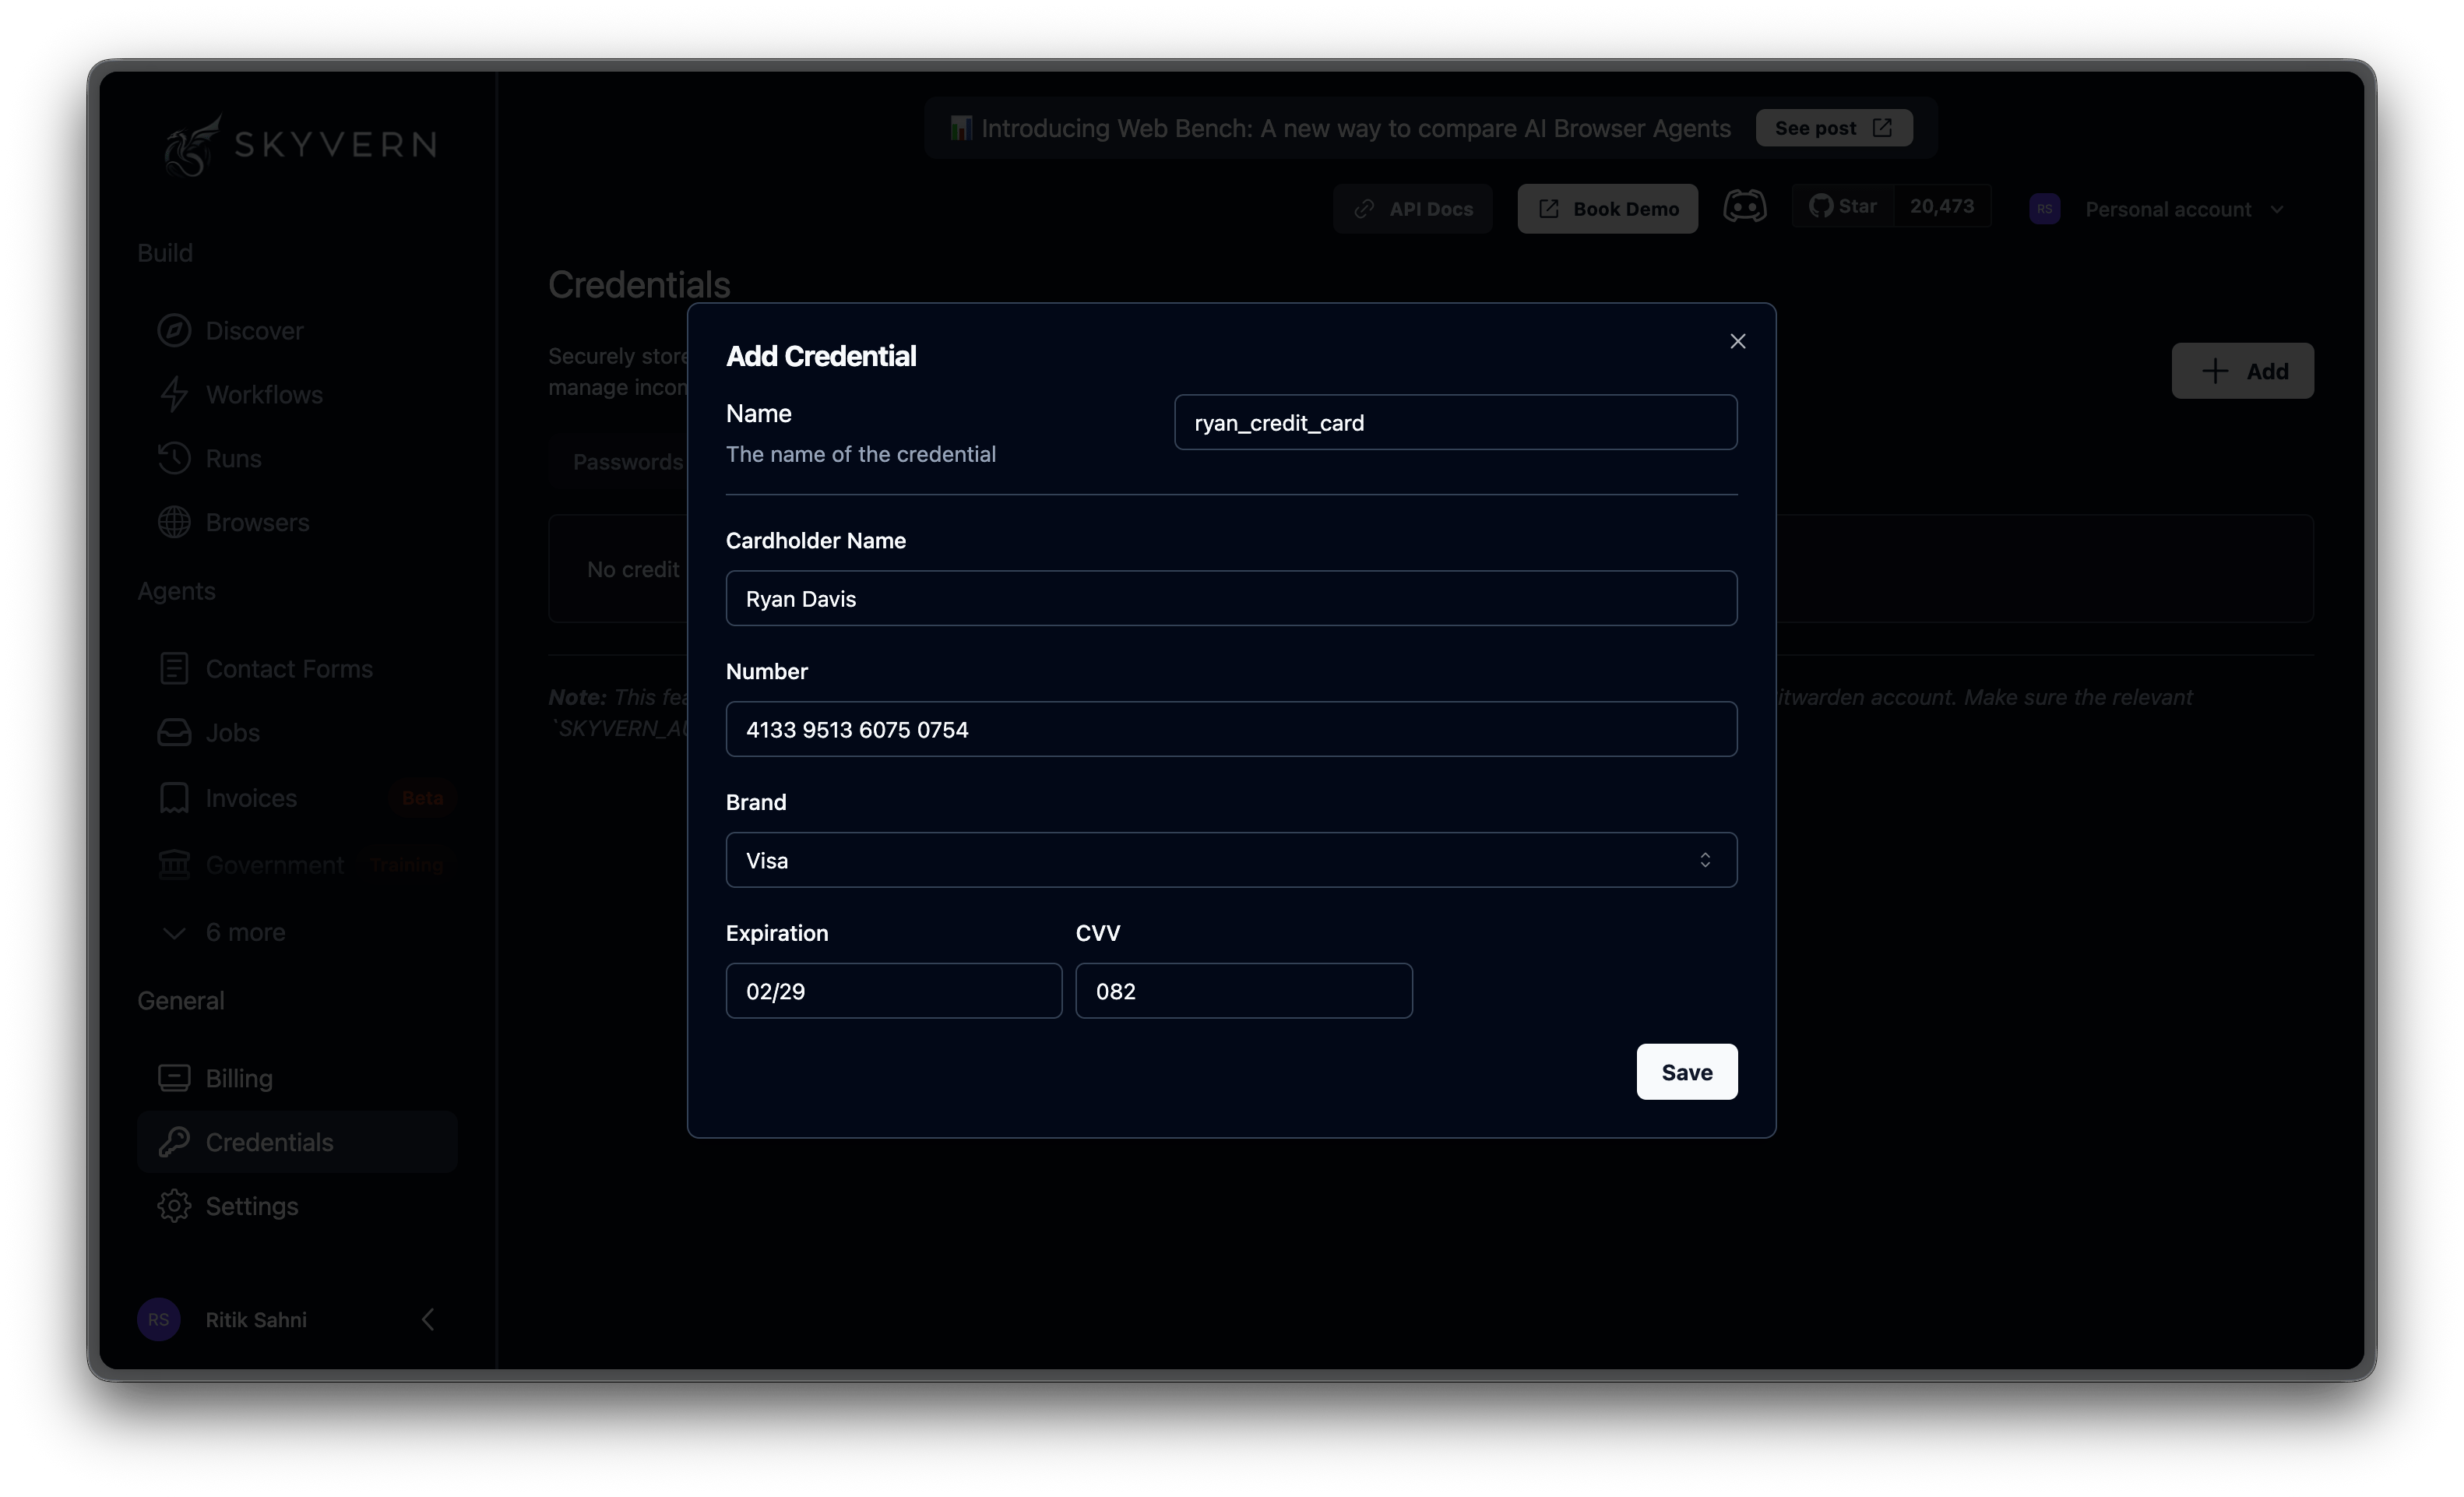The image size is (2464, 1497).
Task: Click See post on the banner
Action: (1833, 128)
